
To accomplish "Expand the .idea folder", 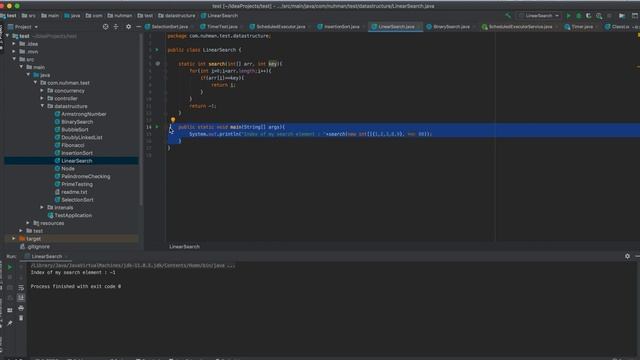I will click(x=14, y=44).
